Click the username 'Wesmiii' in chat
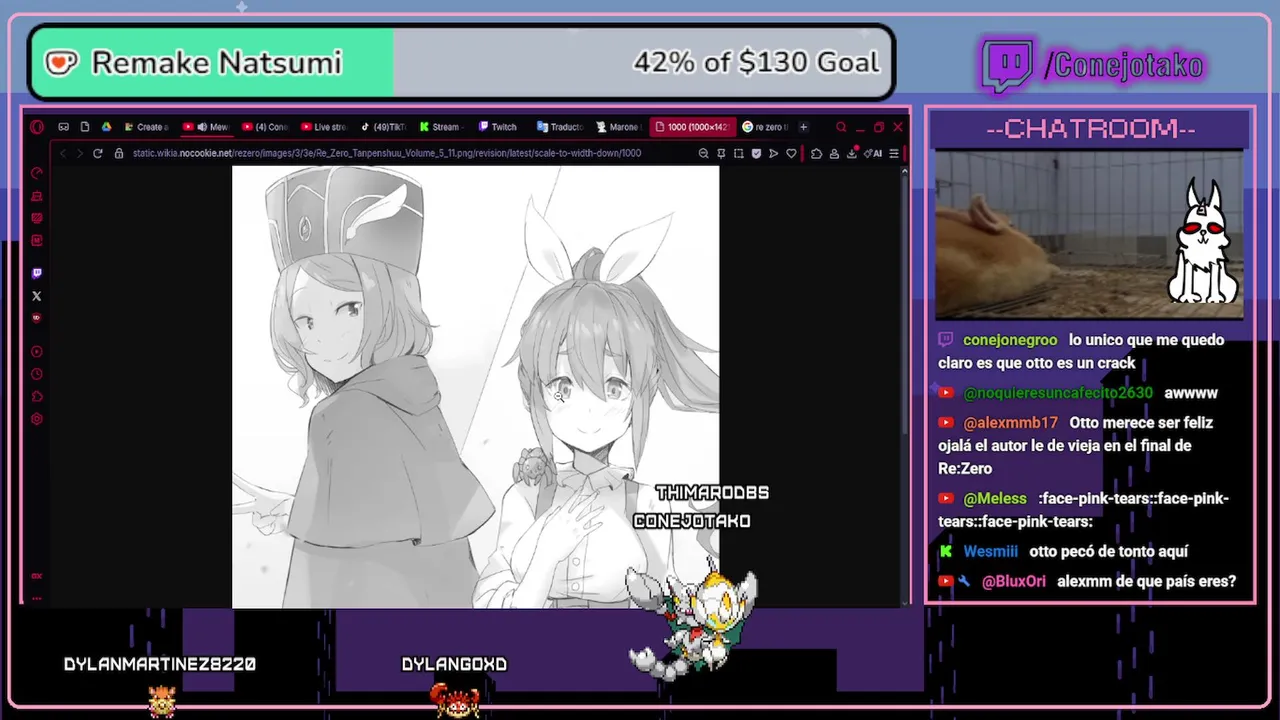1280x720 pixels. pyautogui.click(x=990, y=551)
